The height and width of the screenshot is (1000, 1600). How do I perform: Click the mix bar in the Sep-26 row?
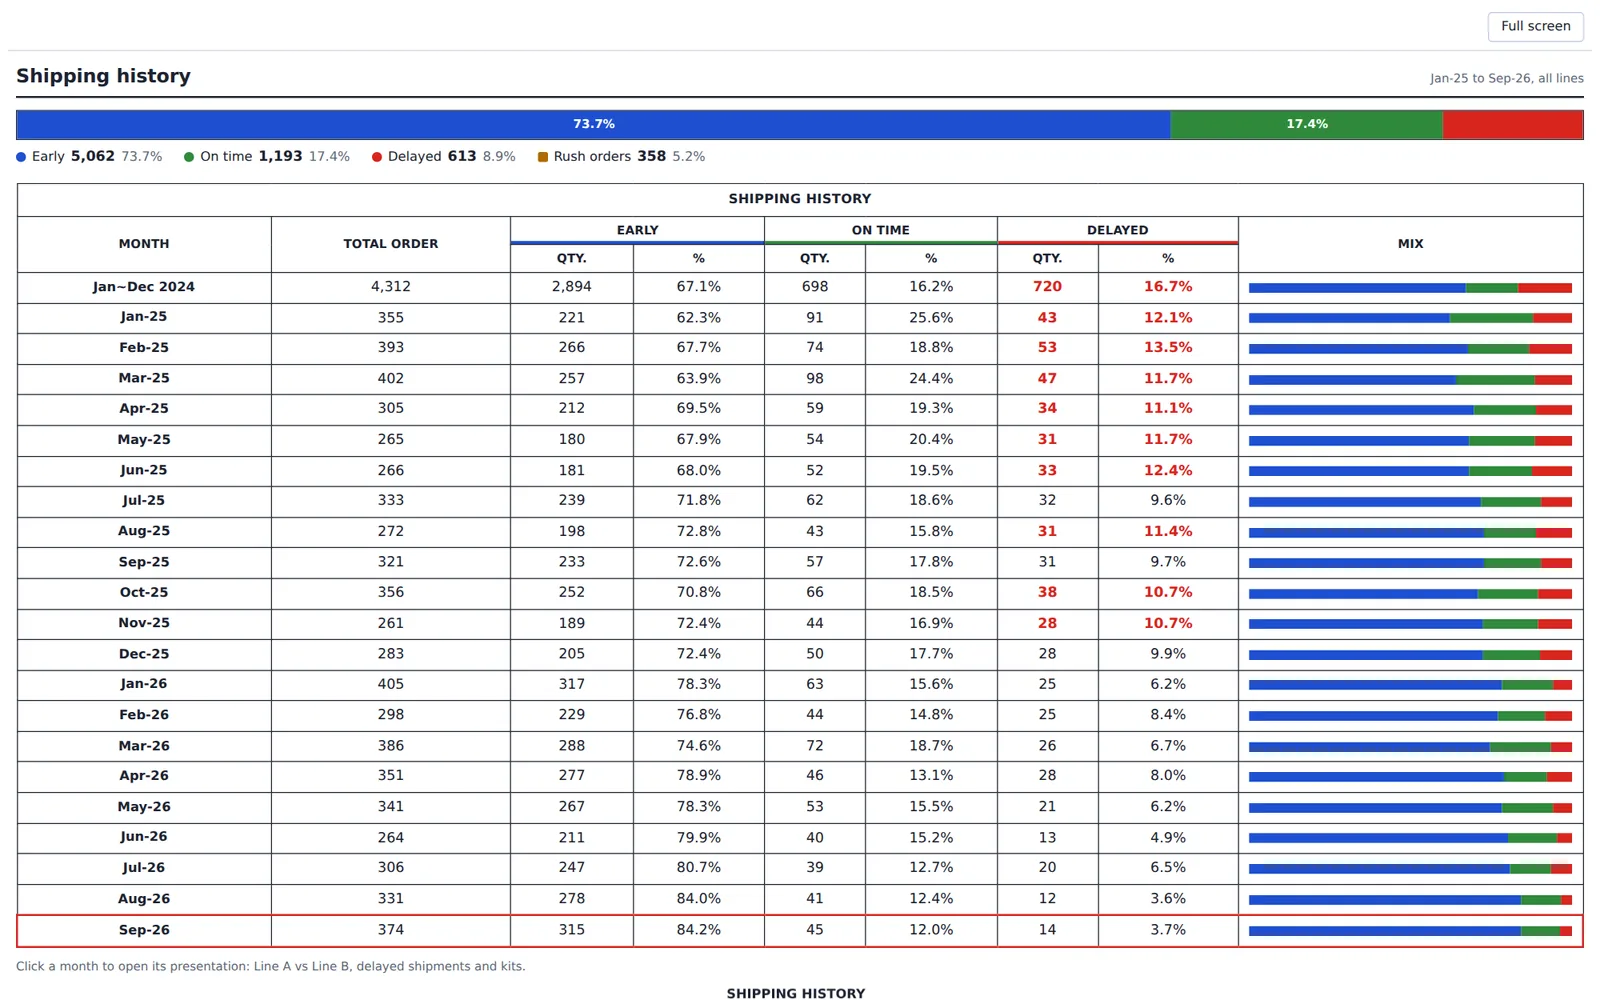[x=1410, y=931]
